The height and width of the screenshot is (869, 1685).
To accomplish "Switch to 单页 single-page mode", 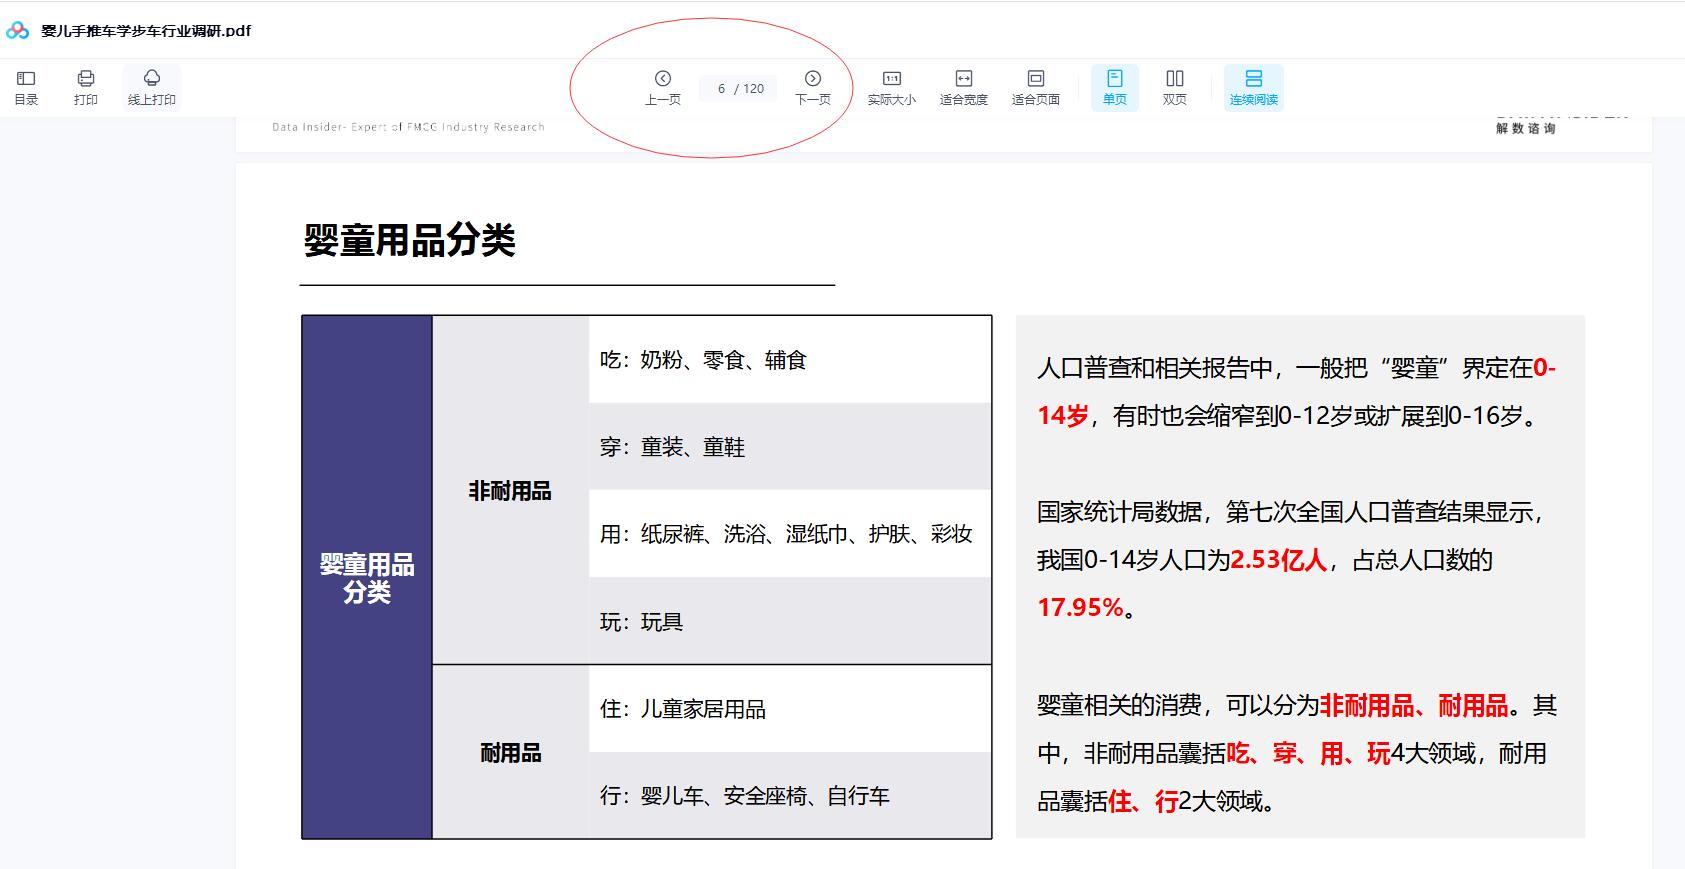I will click(x=1114, y=87).
